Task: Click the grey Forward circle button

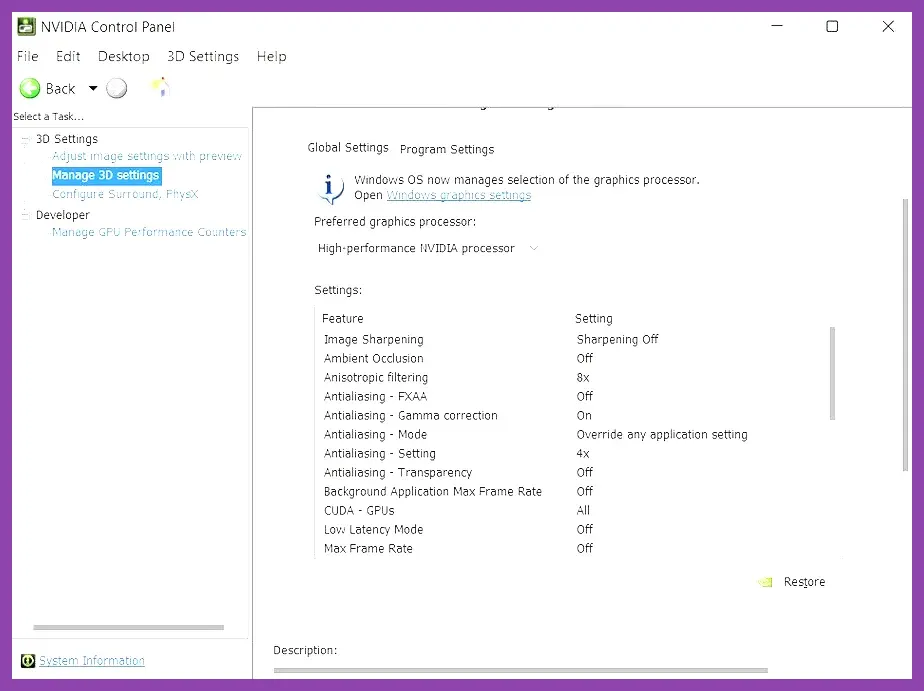Action: click(x=117, y=88)
